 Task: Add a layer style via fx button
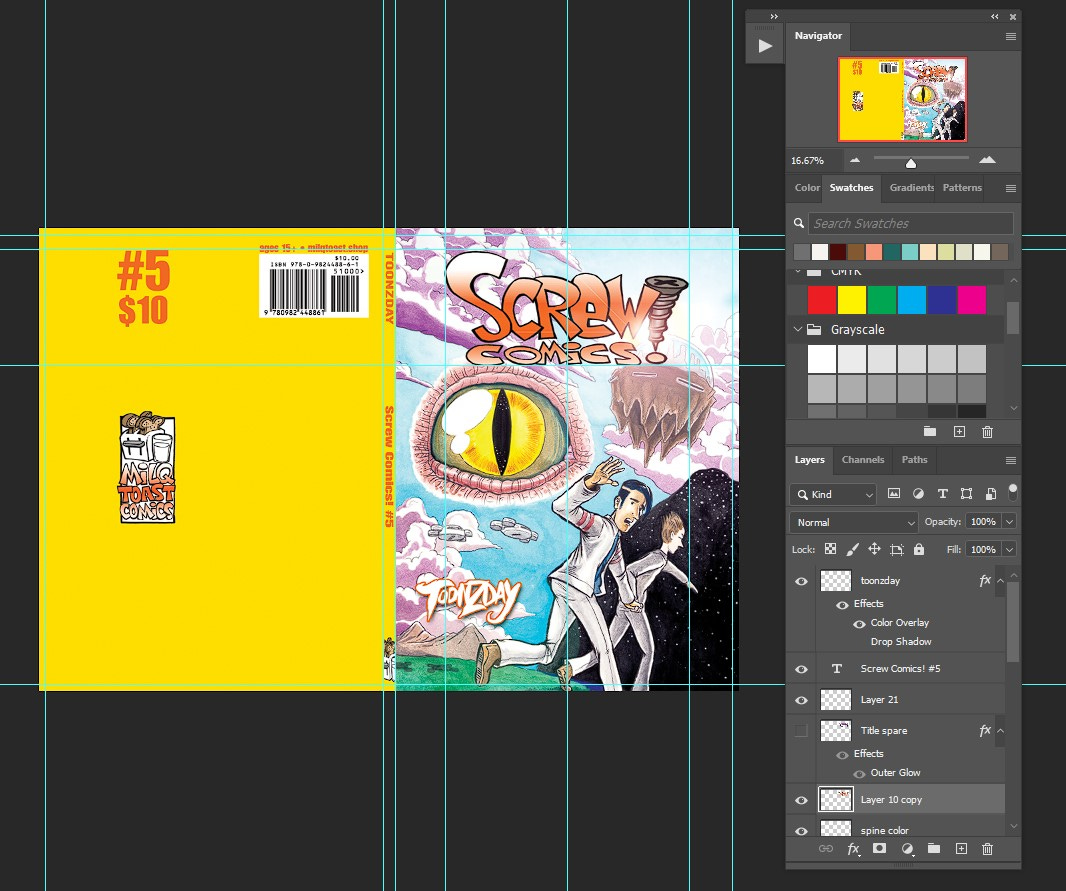[853, 849]
